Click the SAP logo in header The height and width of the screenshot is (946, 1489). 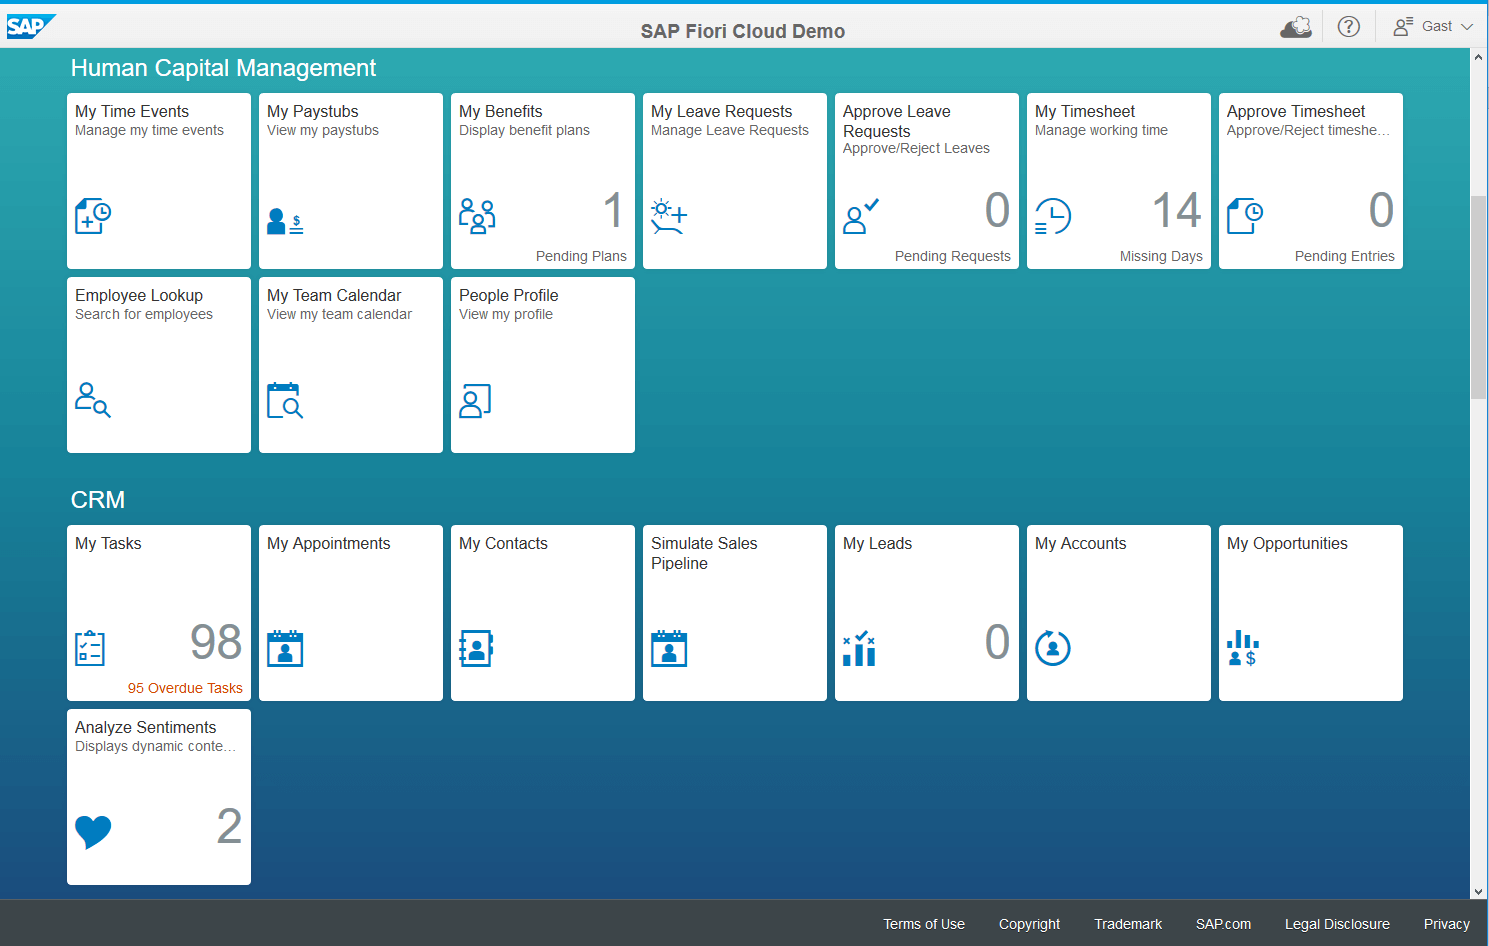pyautogui.click(x=30, y=26)
